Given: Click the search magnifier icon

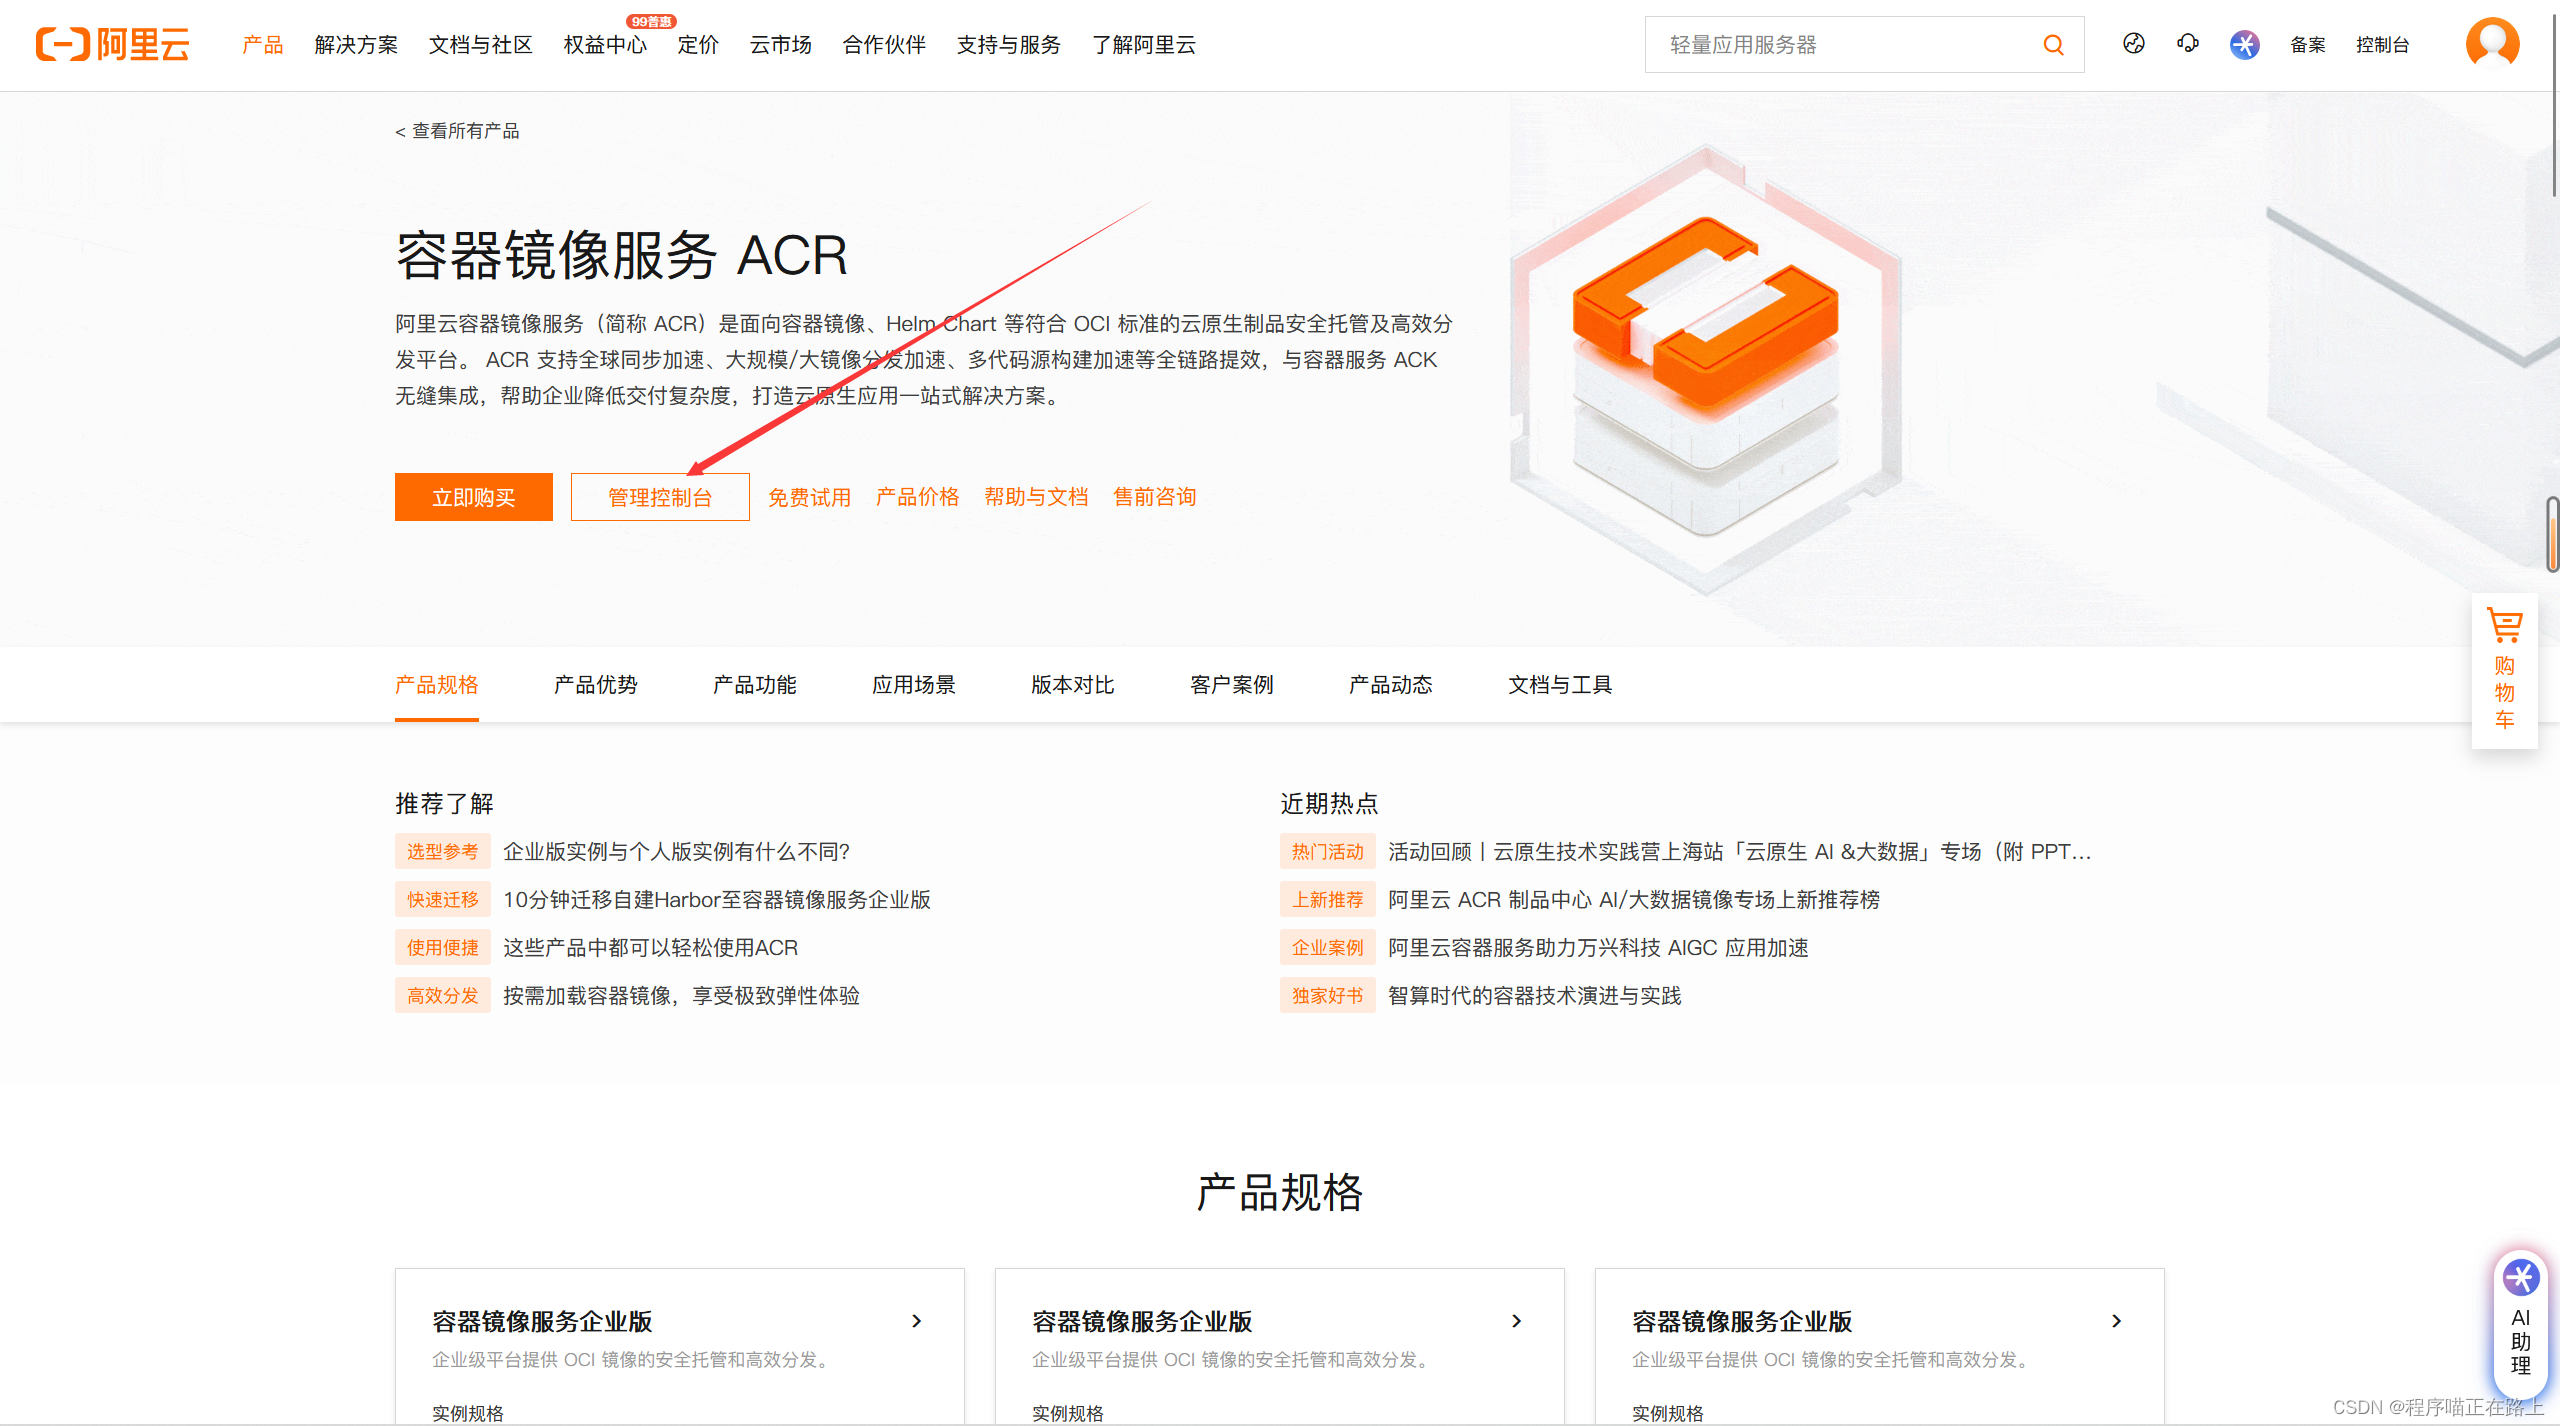Looking at the screenshot, I should pyautogui.click(x=2053, y=44).
